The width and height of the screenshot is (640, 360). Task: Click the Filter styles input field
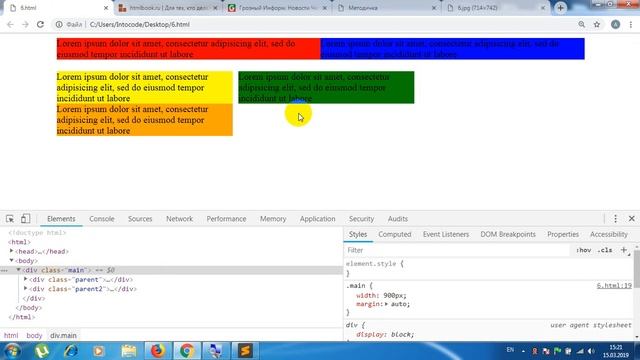point(457,250)
